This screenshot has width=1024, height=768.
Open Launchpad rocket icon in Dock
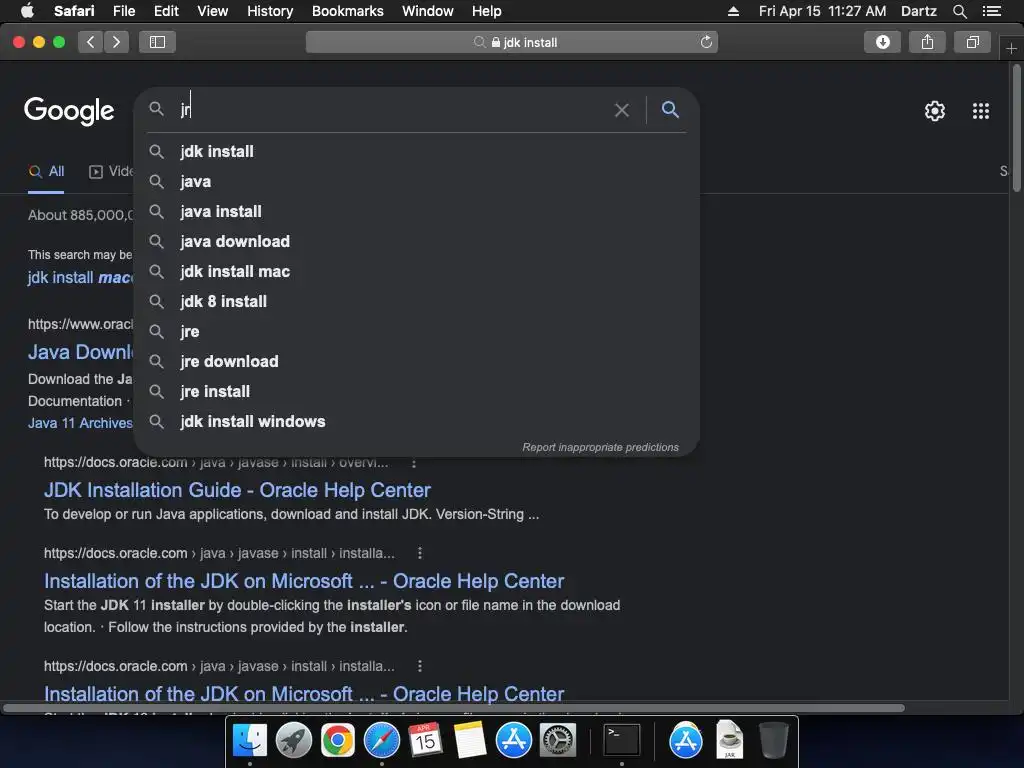tap(294, 741)
